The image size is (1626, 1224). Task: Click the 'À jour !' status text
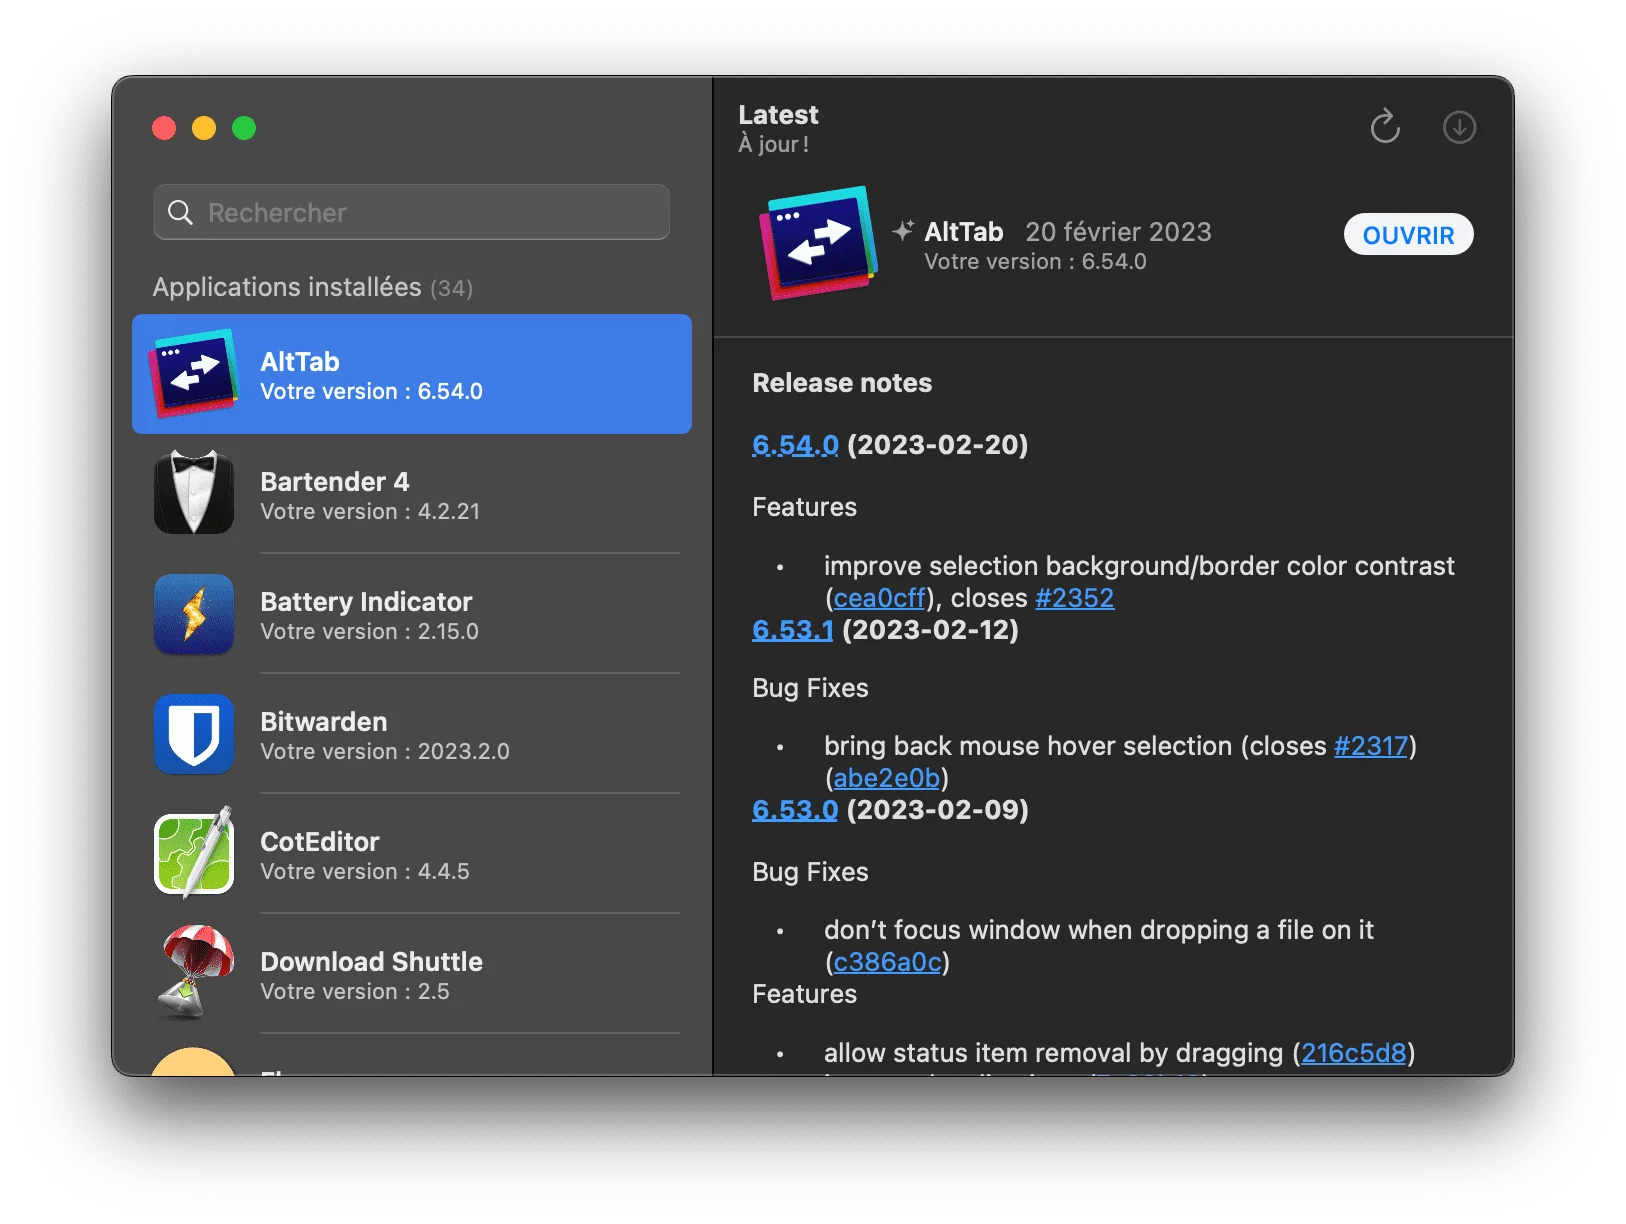click(x=773, y=144)
